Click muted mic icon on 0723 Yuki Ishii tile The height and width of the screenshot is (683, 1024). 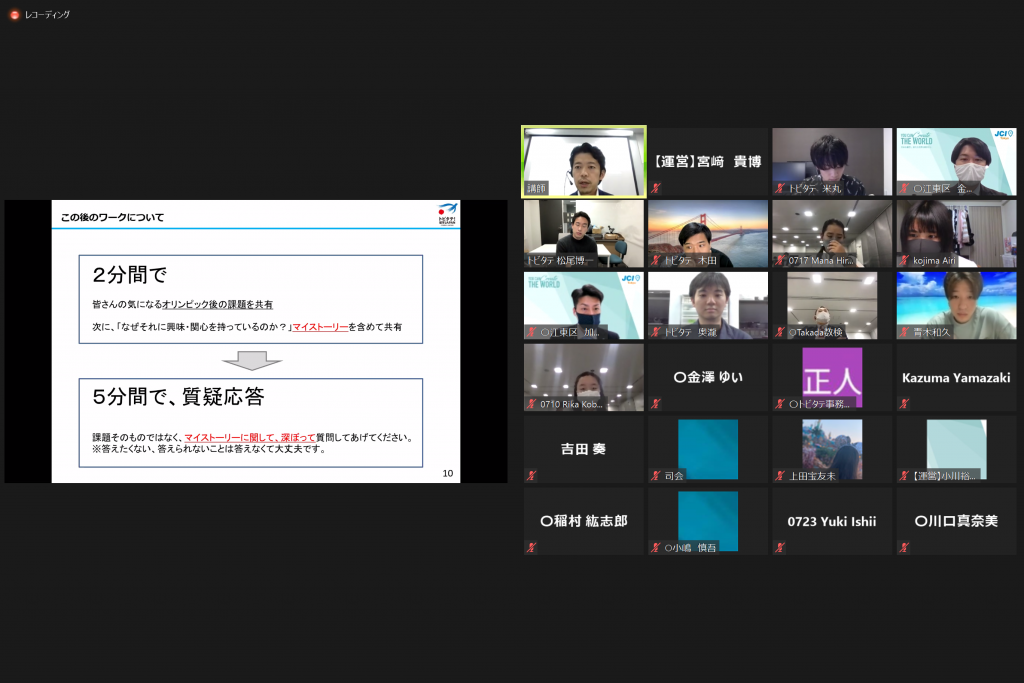780,548
